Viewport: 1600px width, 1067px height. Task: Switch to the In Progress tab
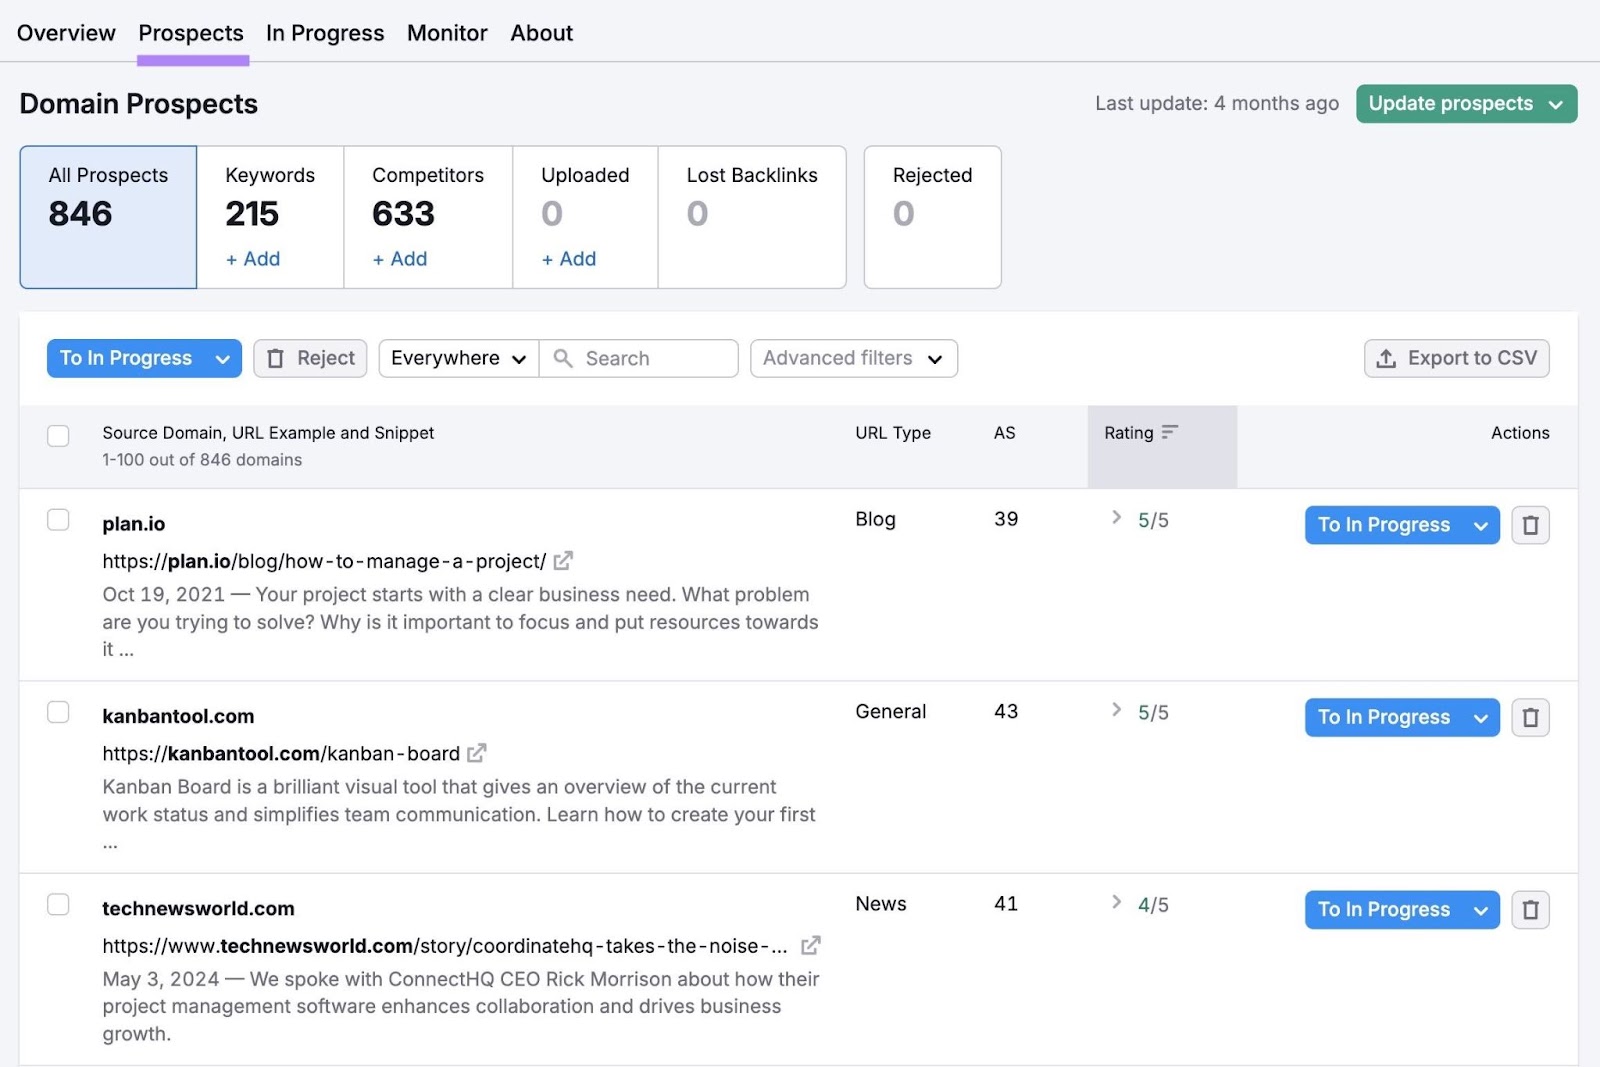[x=324, y=32]
